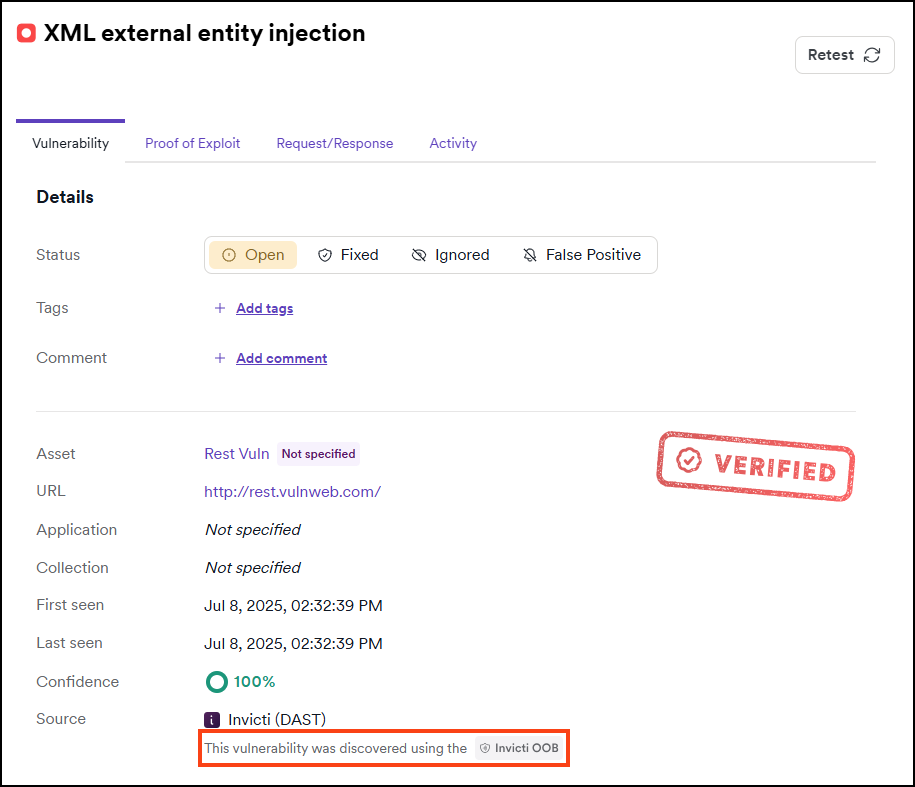Viewport: 915px width, 787px height.
Task: Click the red severity icon beside the vulnerability title
Action: (26, 32)
